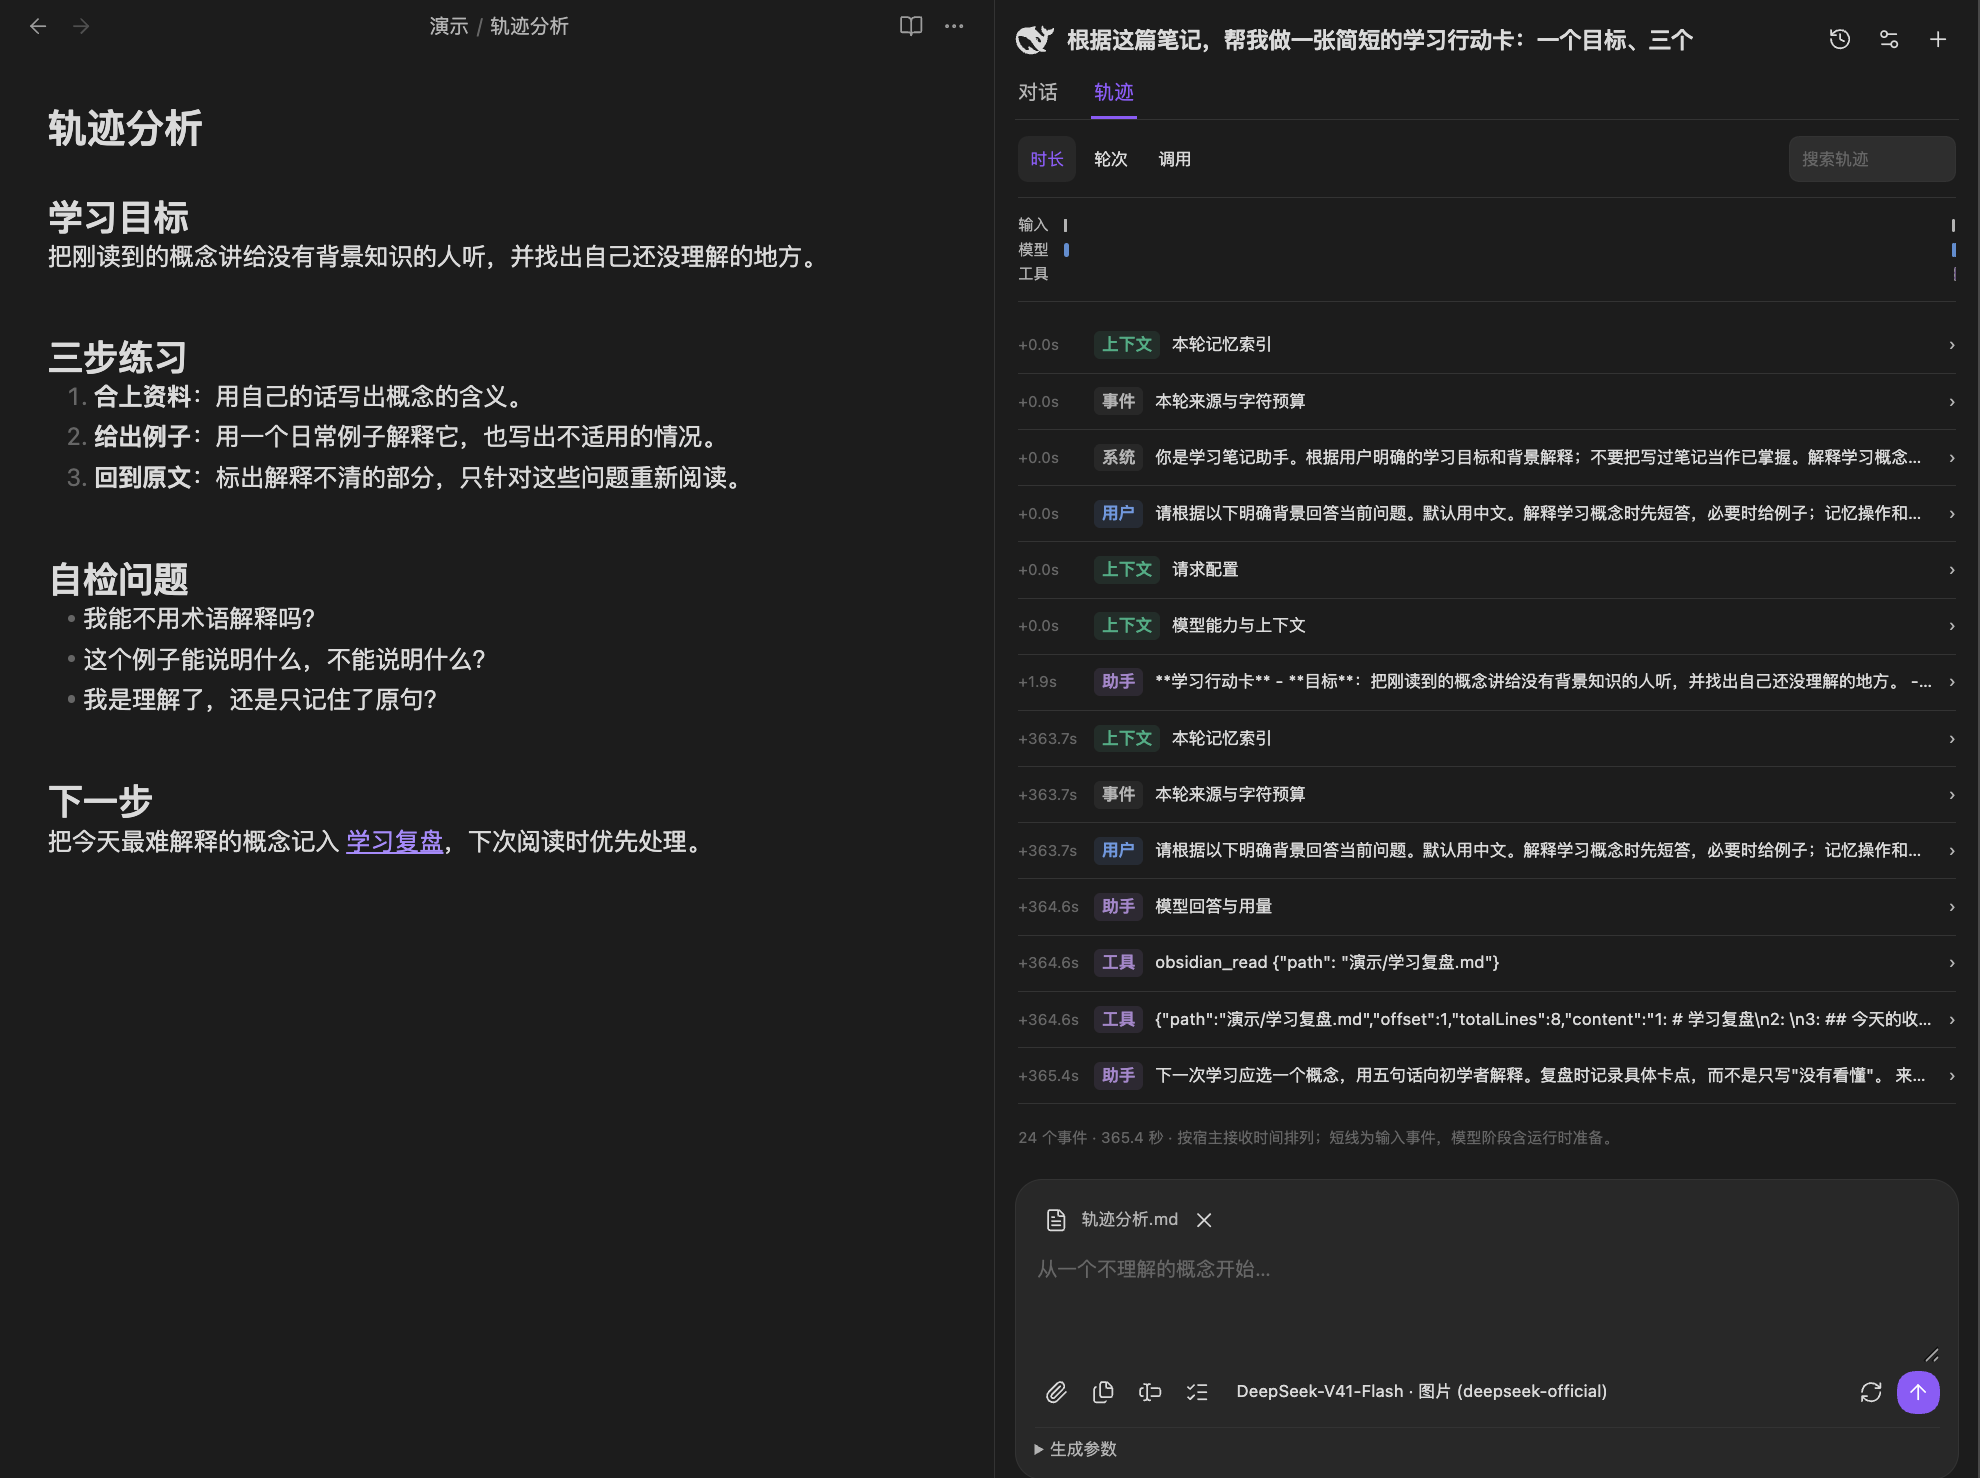Navigate back with the left arrow icon
This screenshot has width=1980, height=1478.
[38, 26]
